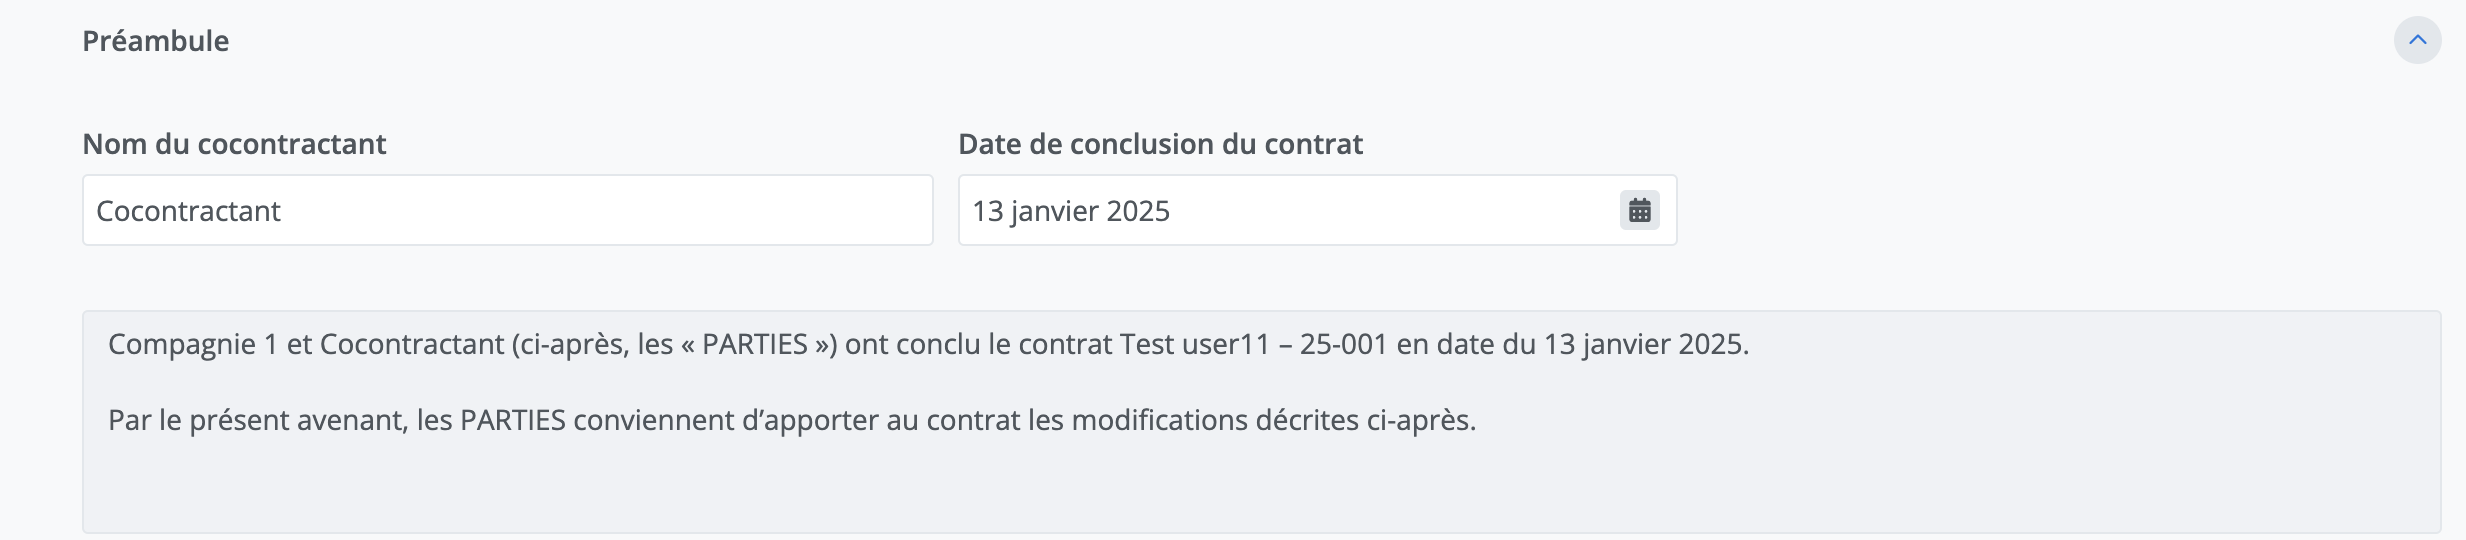Click "Cocontractant" inside the preamble paragraph

[x=412, y=344]
